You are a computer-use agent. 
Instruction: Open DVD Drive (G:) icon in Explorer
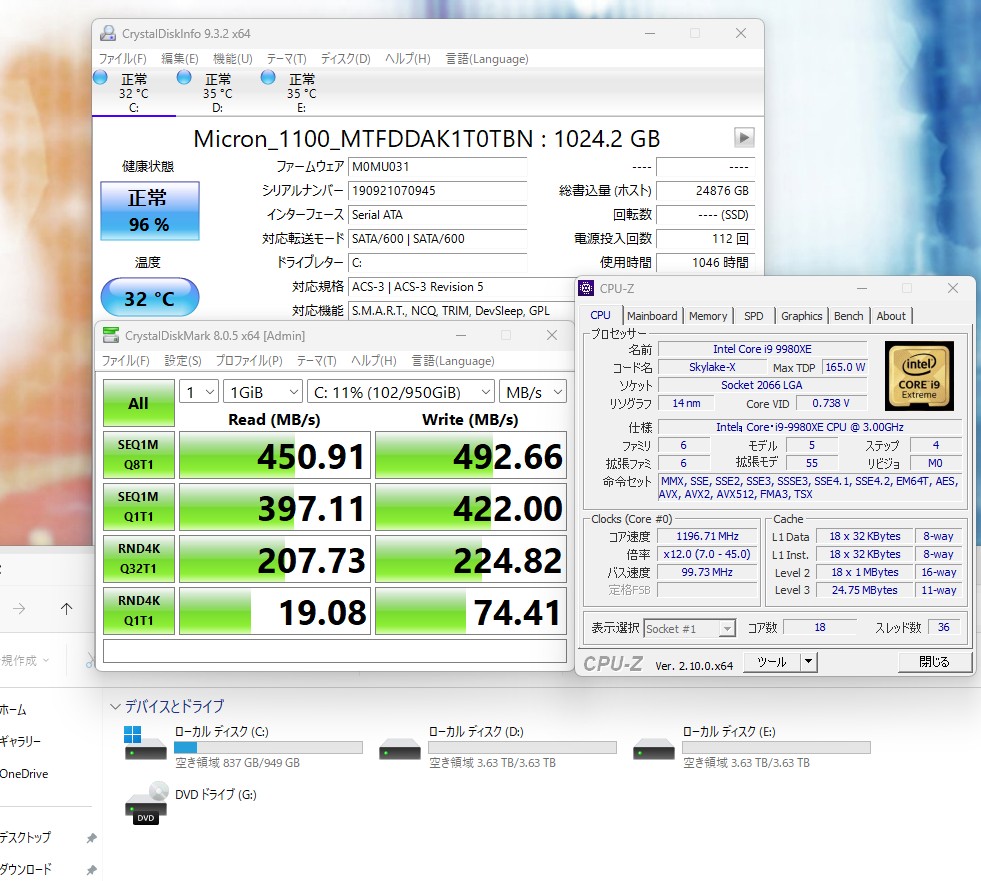point(146,803)
